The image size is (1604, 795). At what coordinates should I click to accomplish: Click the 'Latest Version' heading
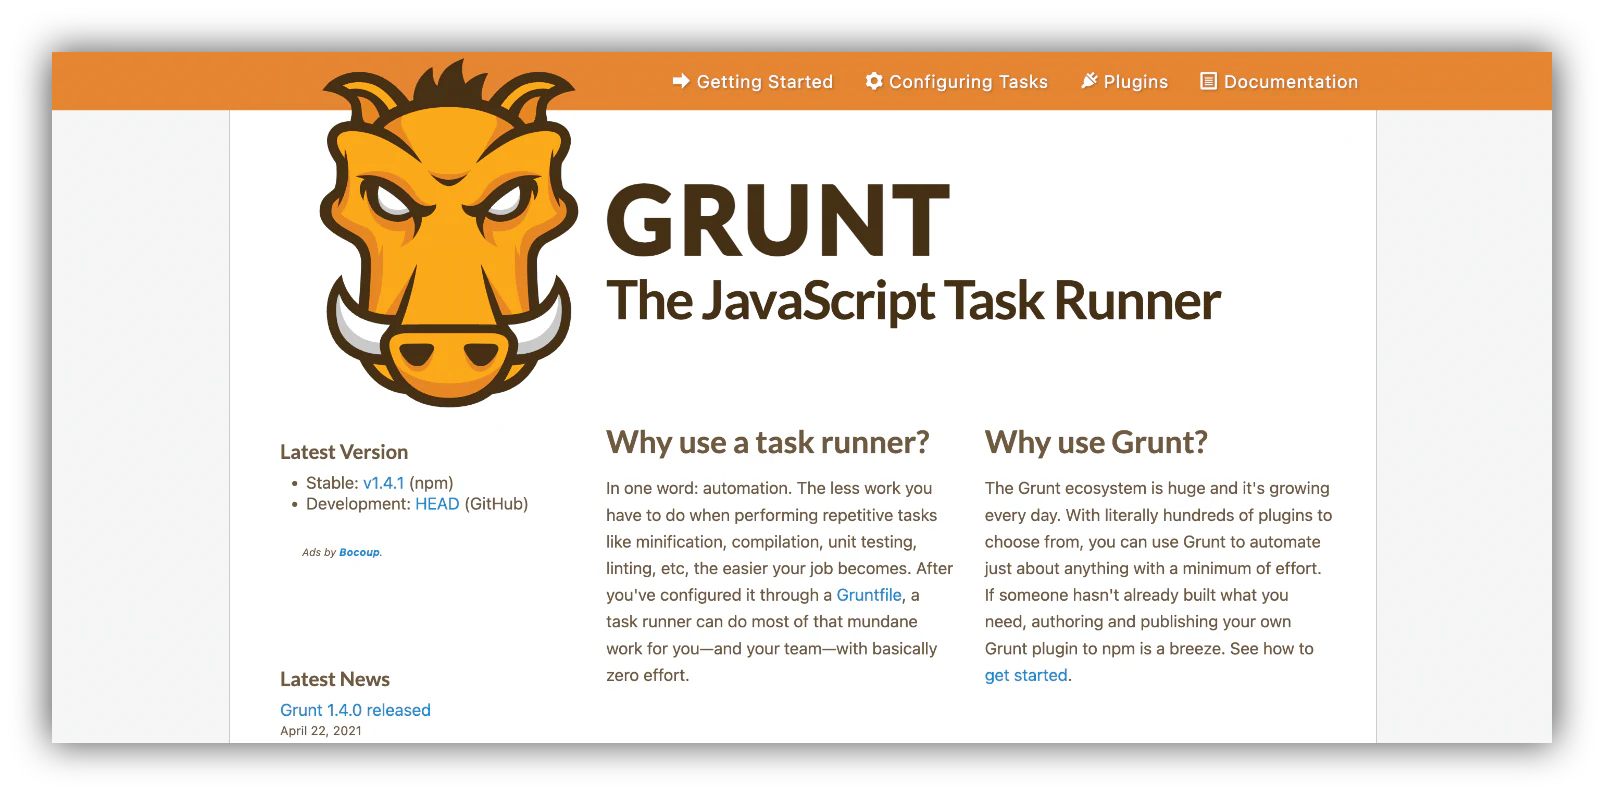tap(344, 452)
